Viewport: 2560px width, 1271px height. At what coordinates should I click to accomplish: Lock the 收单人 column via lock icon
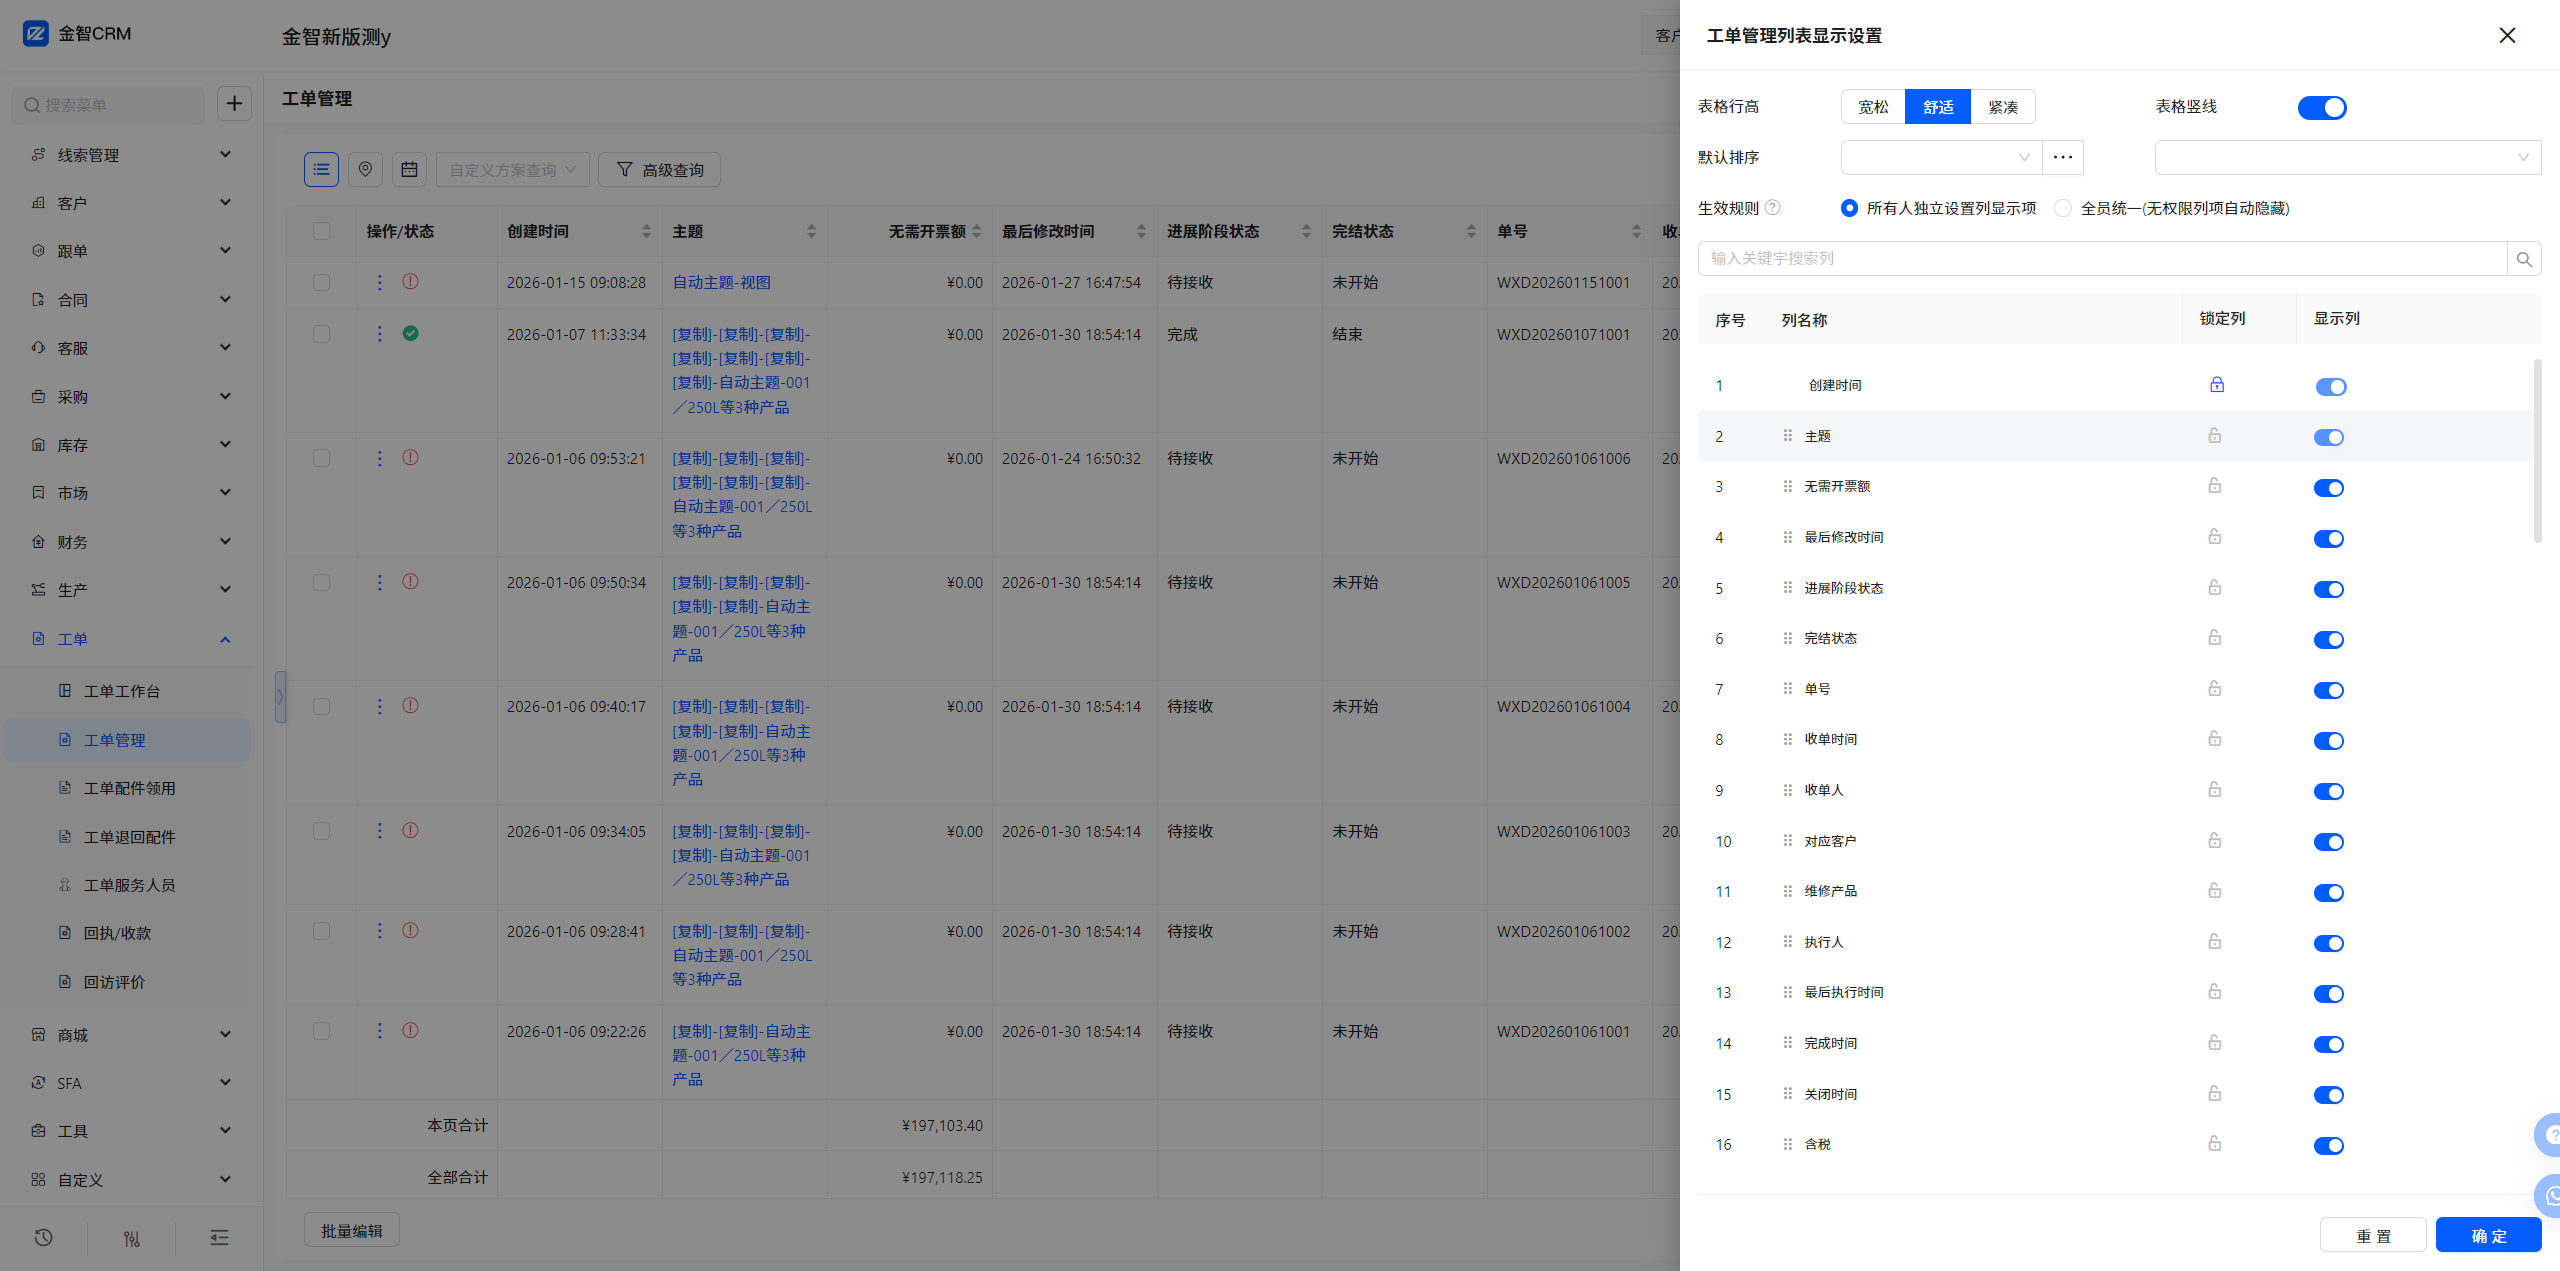point(2214,790)
